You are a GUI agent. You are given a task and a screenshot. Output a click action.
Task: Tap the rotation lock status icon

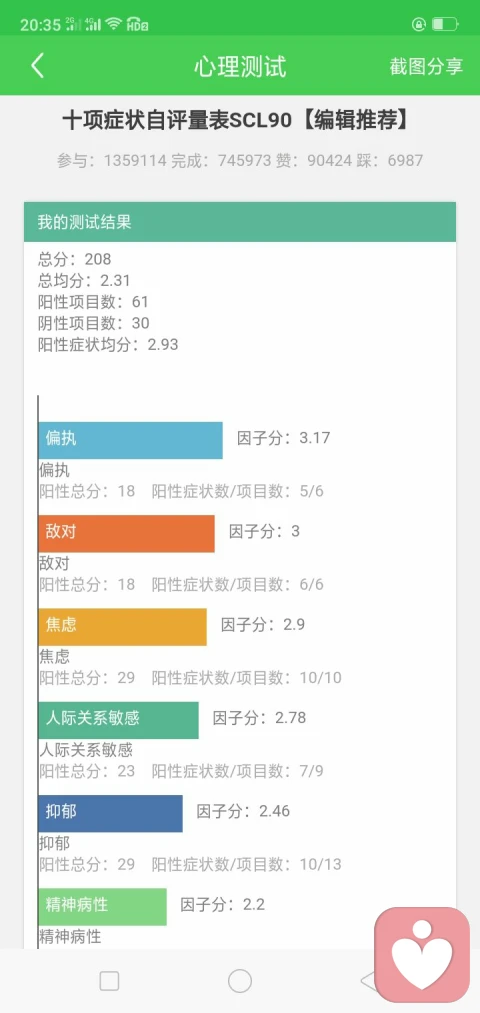pyautogui.click(x=419, y=25)
